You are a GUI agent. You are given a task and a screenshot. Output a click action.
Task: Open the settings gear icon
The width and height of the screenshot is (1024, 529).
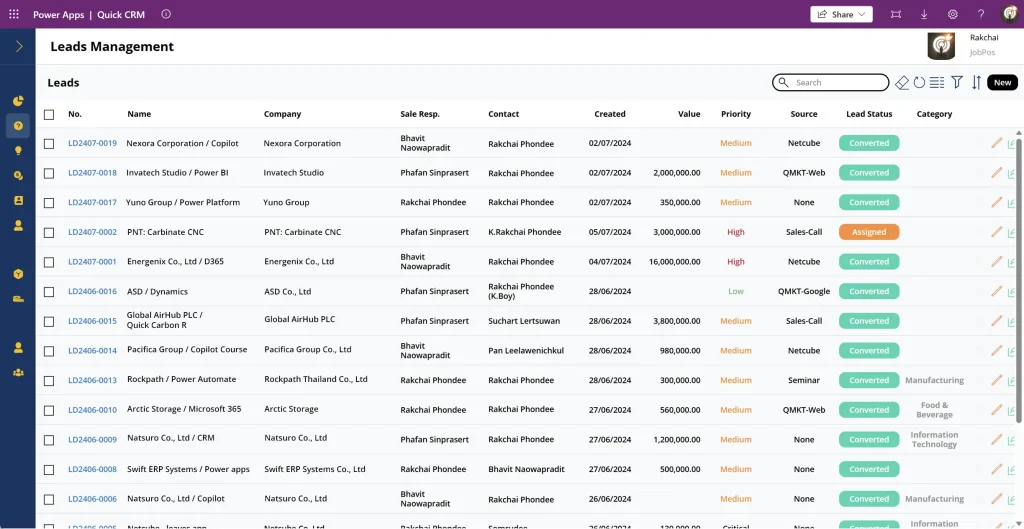[x=953, y=14]
